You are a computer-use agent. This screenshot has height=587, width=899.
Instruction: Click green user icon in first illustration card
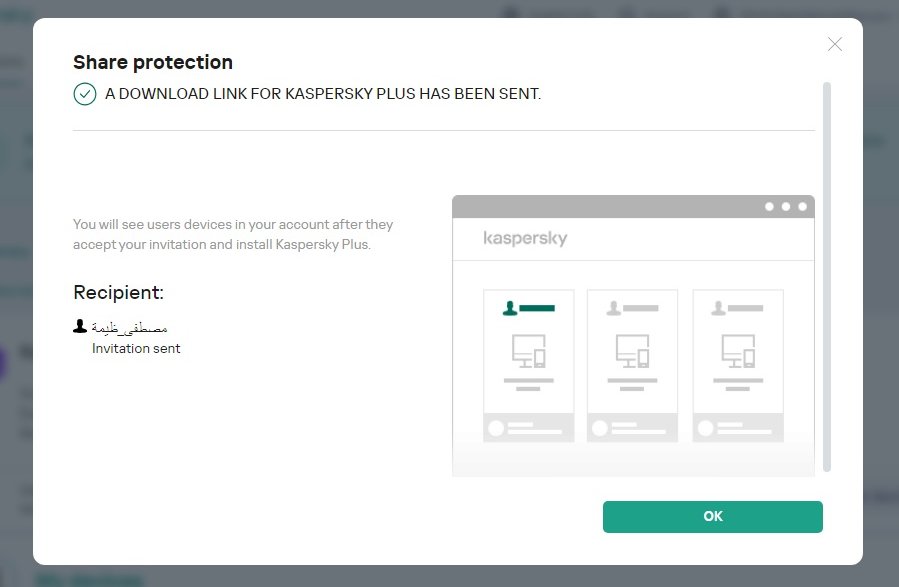pos(510,309)
